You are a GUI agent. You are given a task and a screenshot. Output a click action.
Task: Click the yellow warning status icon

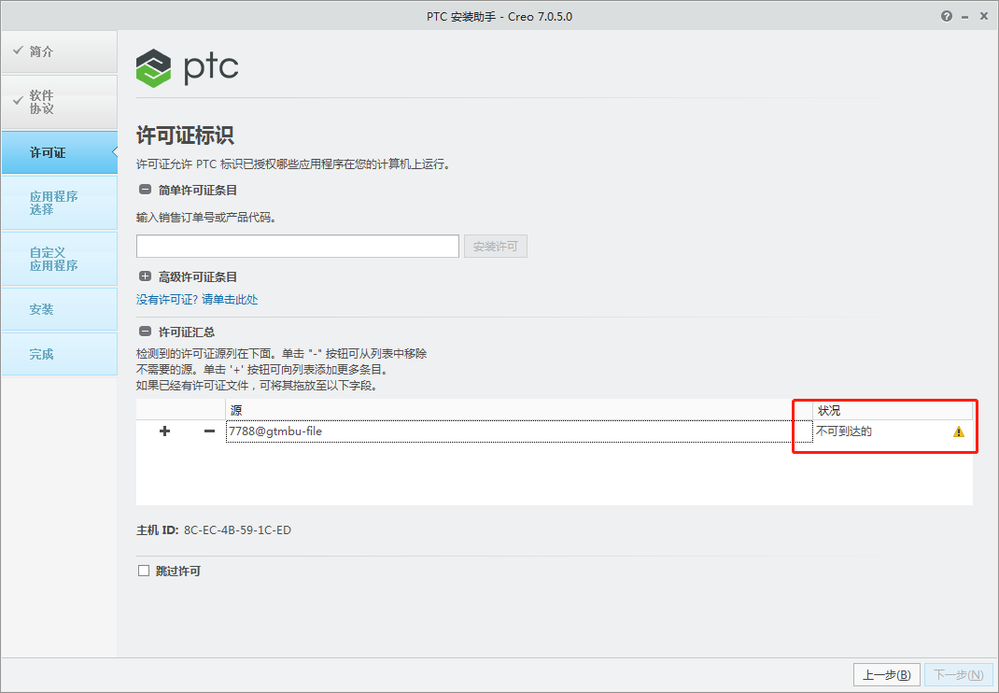click(958, 432)
